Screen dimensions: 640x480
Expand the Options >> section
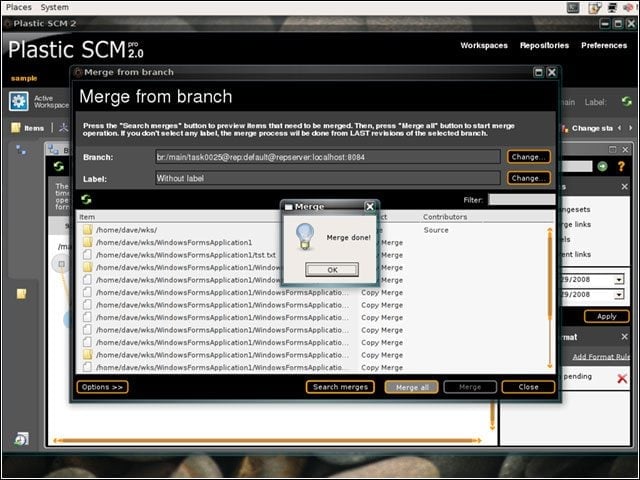[102, 387]
